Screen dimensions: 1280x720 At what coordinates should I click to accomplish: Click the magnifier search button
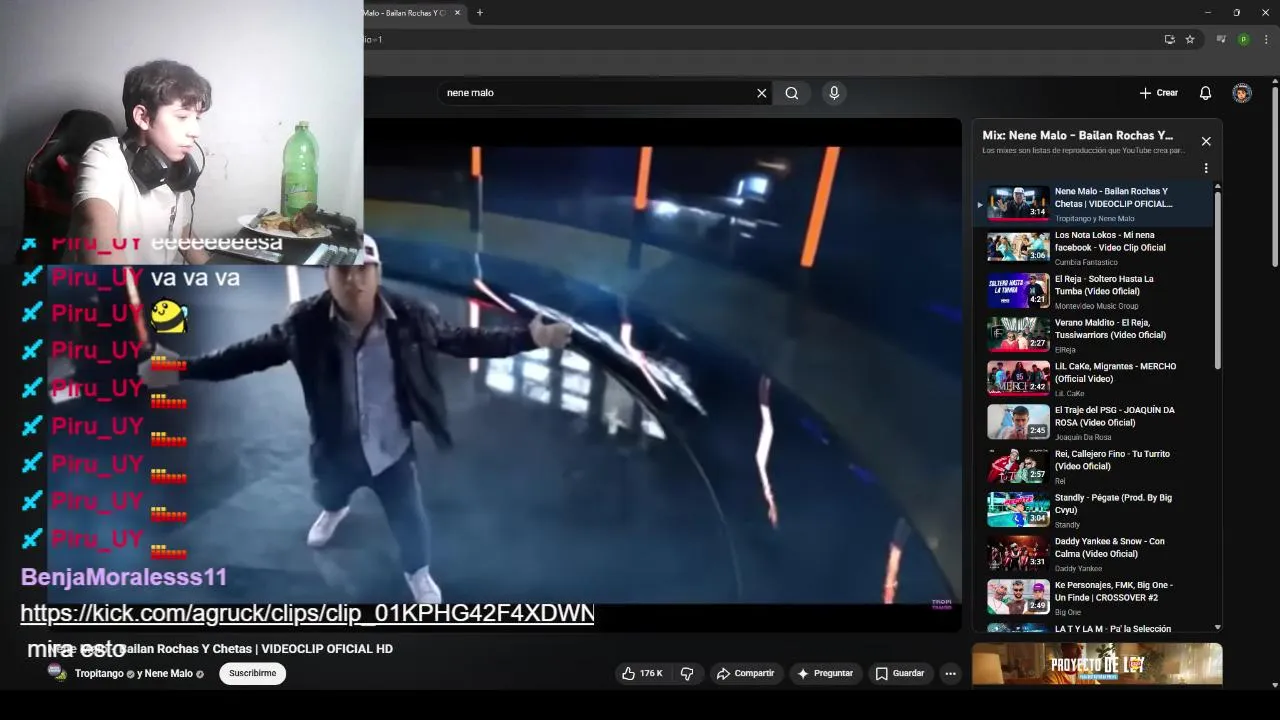coord(792,93)
